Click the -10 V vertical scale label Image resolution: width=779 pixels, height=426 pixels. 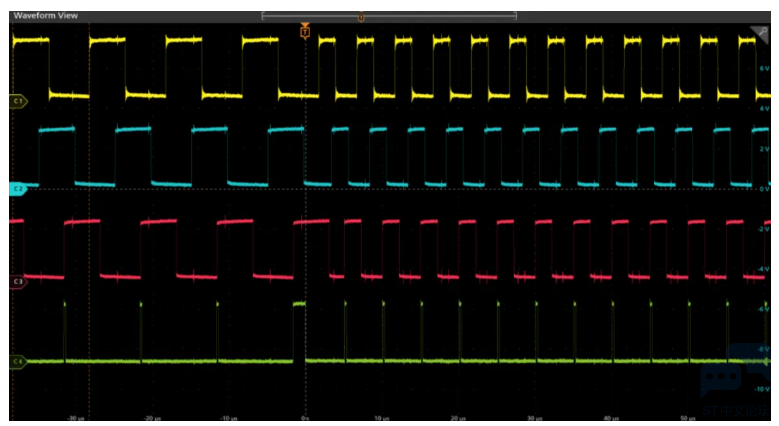click(x=760, y=388)
